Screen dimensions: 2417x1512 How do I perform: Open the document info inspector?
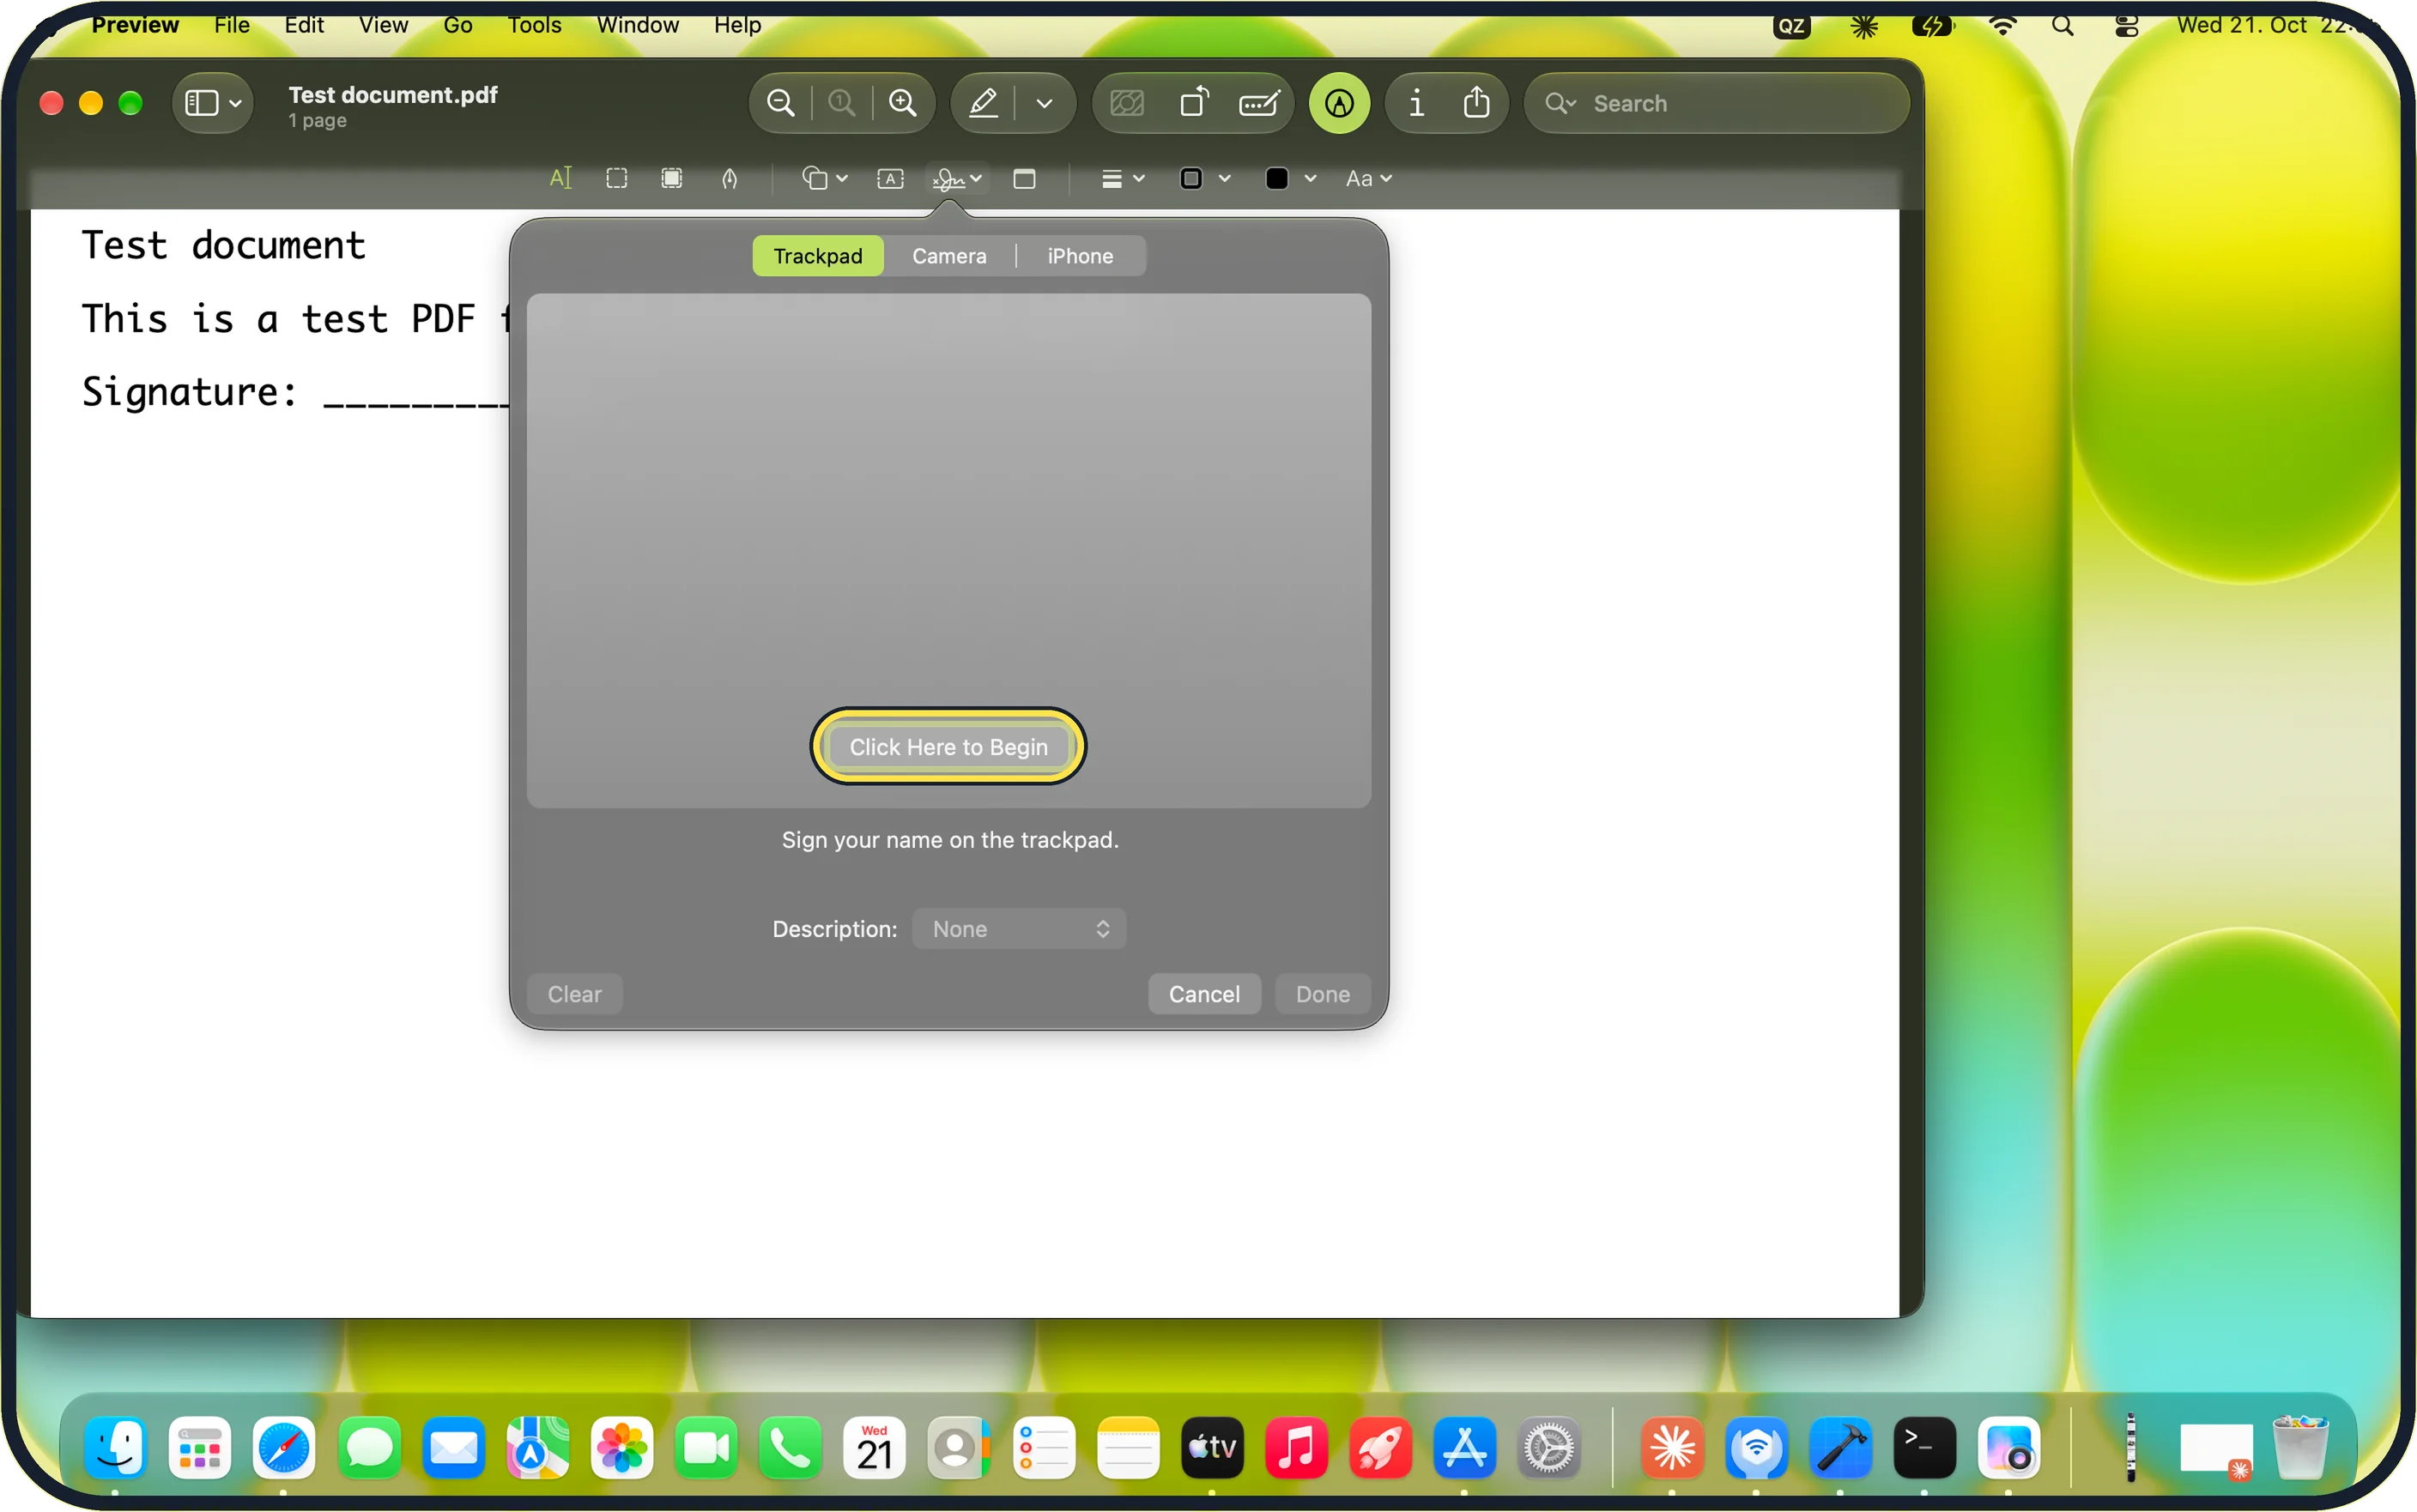point(1416,103)
